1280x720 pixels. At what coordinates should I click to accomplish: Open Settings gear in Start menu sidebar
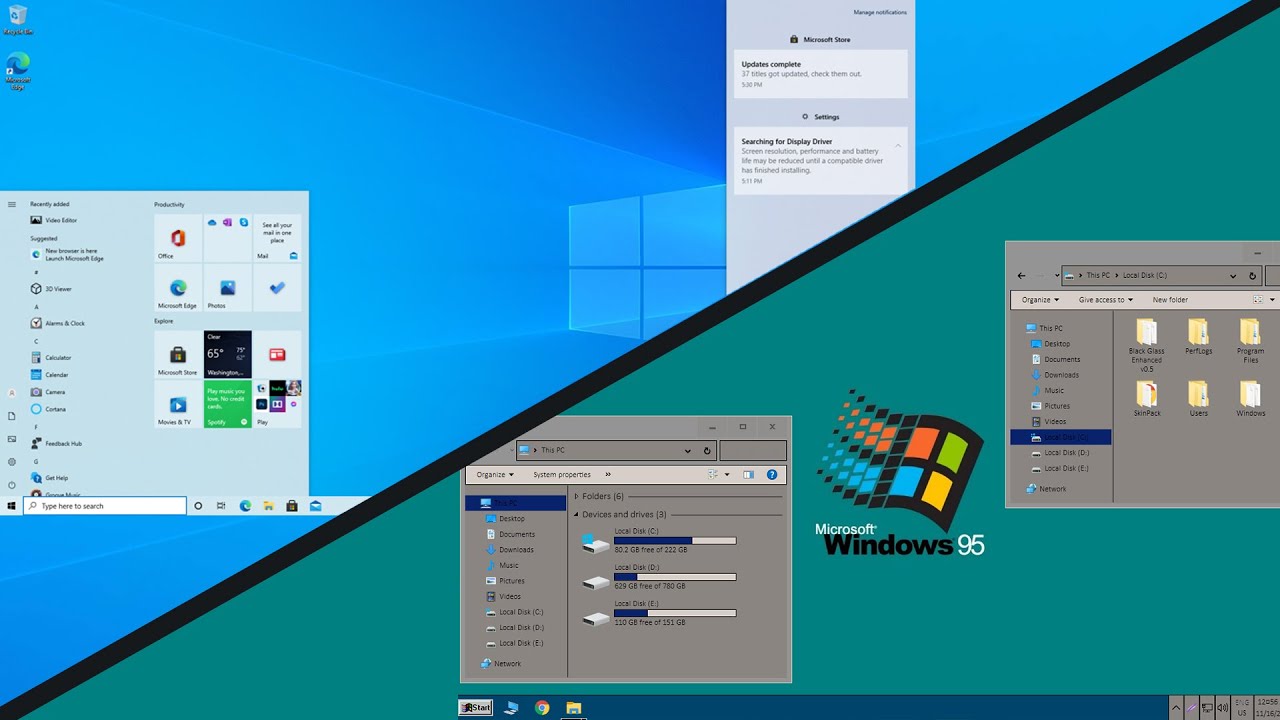pyautogui.click(x=12, y=461)
